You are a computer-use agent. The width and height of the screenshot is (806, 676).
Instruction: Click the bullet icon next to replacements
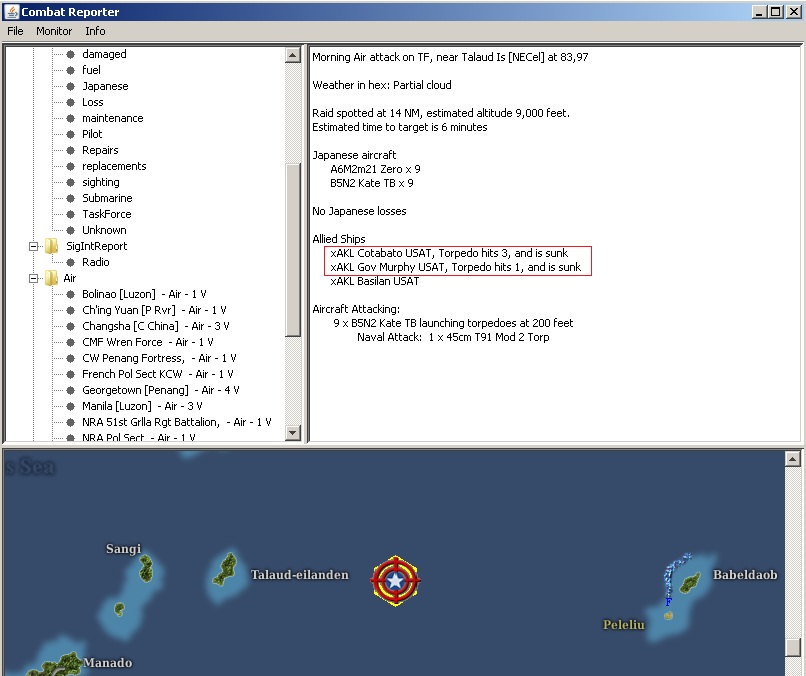click(71, 166)
